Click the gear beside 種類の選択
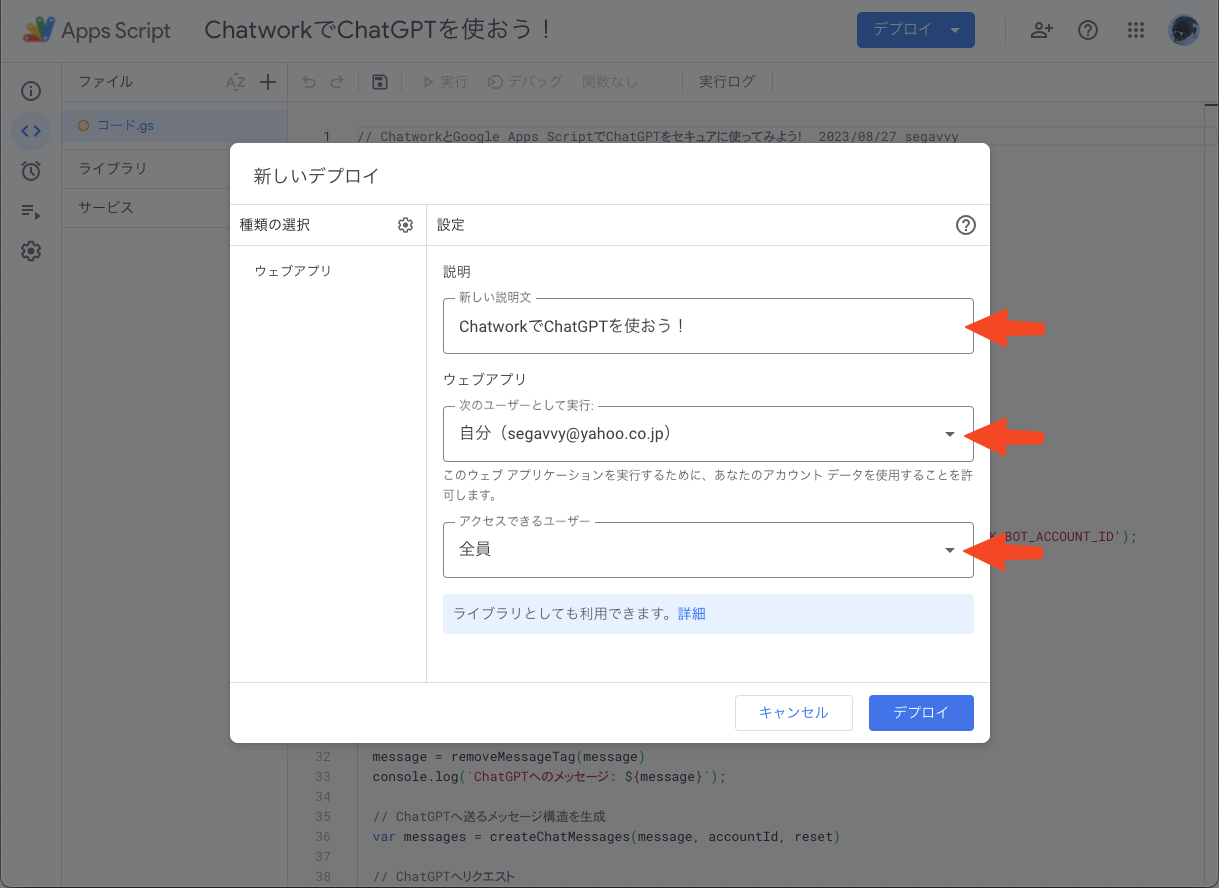1219x888 pixels. click(x=405, y=225)
